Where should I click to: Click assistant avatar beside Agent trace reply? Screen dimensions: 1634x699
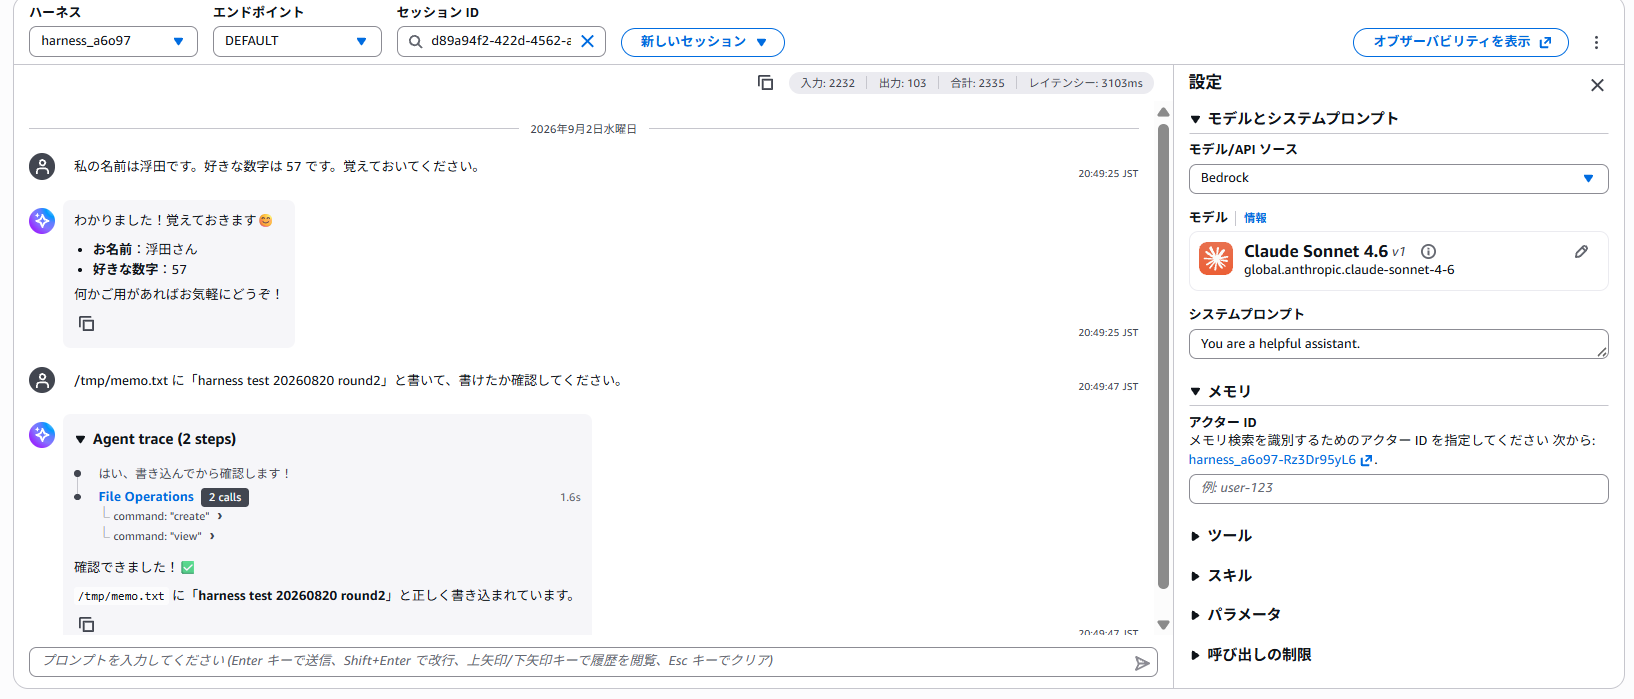[42, 435]
